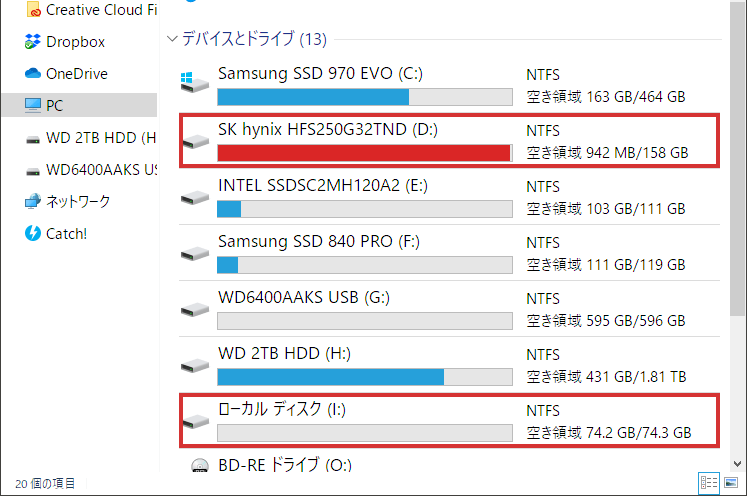The image size is (747, 496).
Task: Open the network (ネットワーク) icon
Action: (x=32, y=202)
